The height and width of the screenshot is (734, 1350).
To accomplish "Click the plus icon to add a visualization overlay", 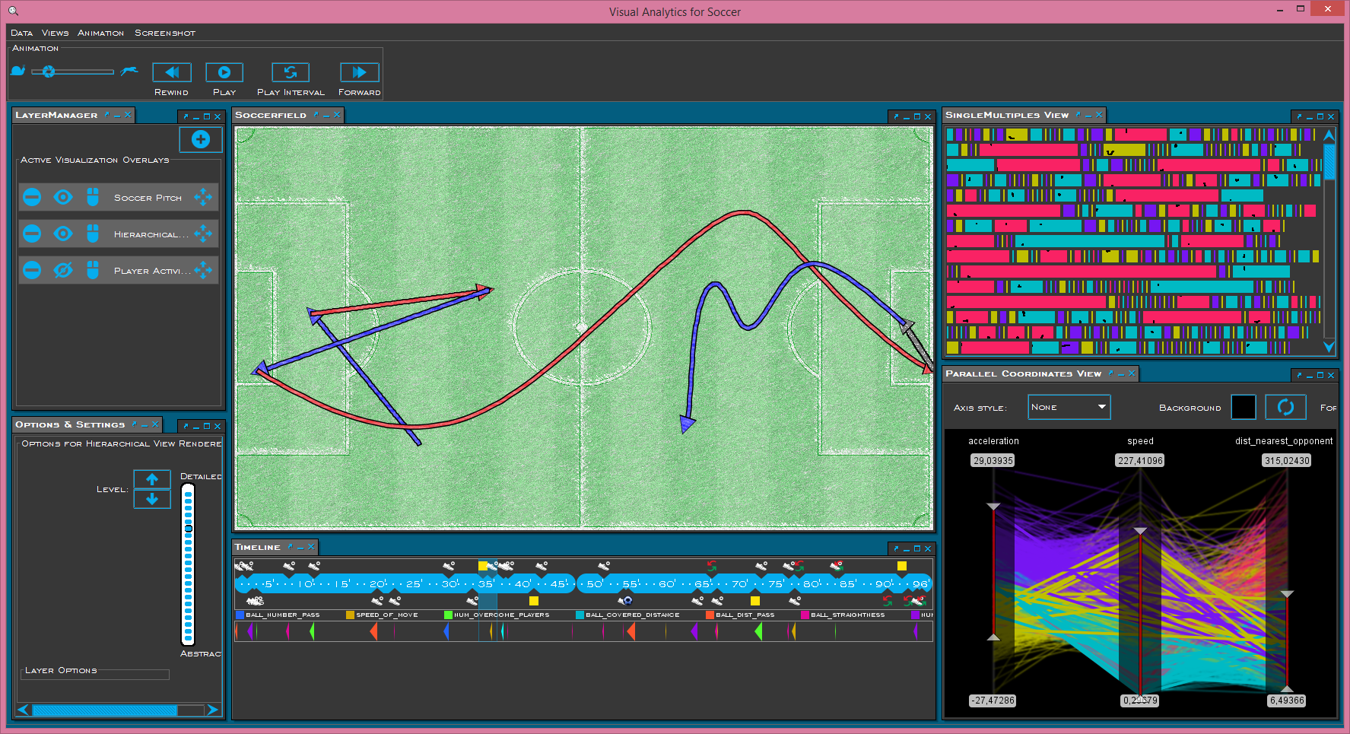I will coord(200,139).
